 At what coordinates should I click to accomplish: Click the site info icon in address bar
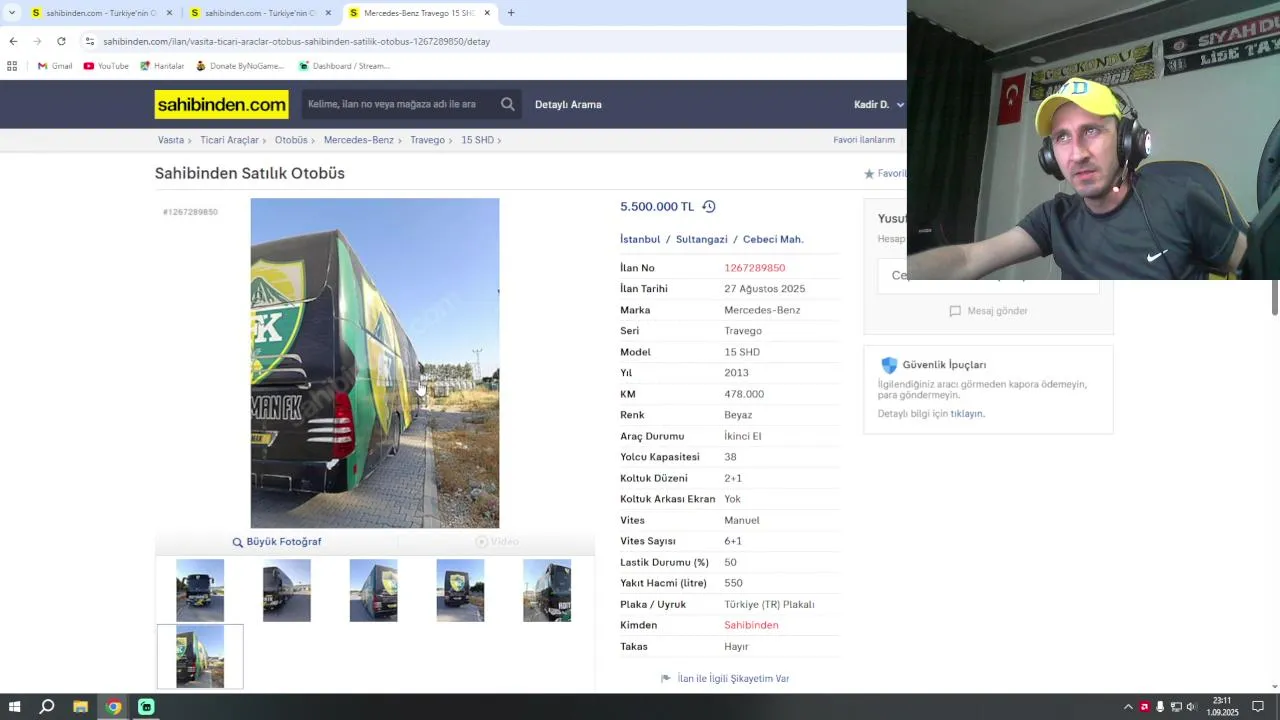pyautogui.click(x=90, y=41)
